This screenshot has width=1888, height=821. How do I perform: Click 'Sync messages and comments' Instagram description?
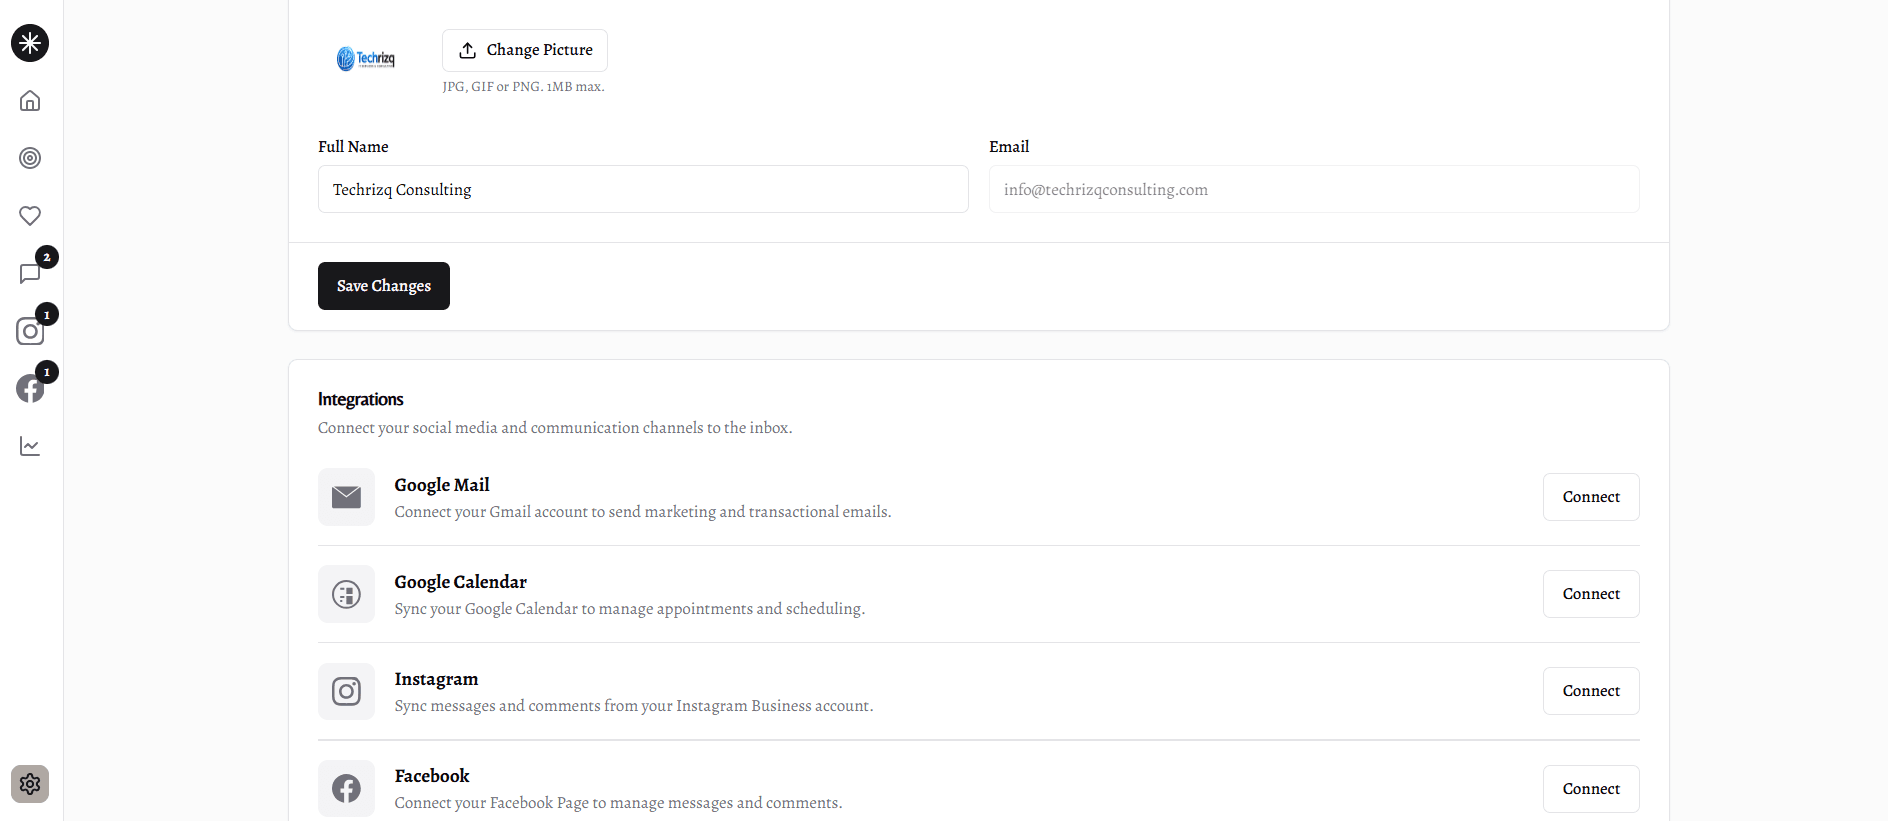[x=634, y=706]
